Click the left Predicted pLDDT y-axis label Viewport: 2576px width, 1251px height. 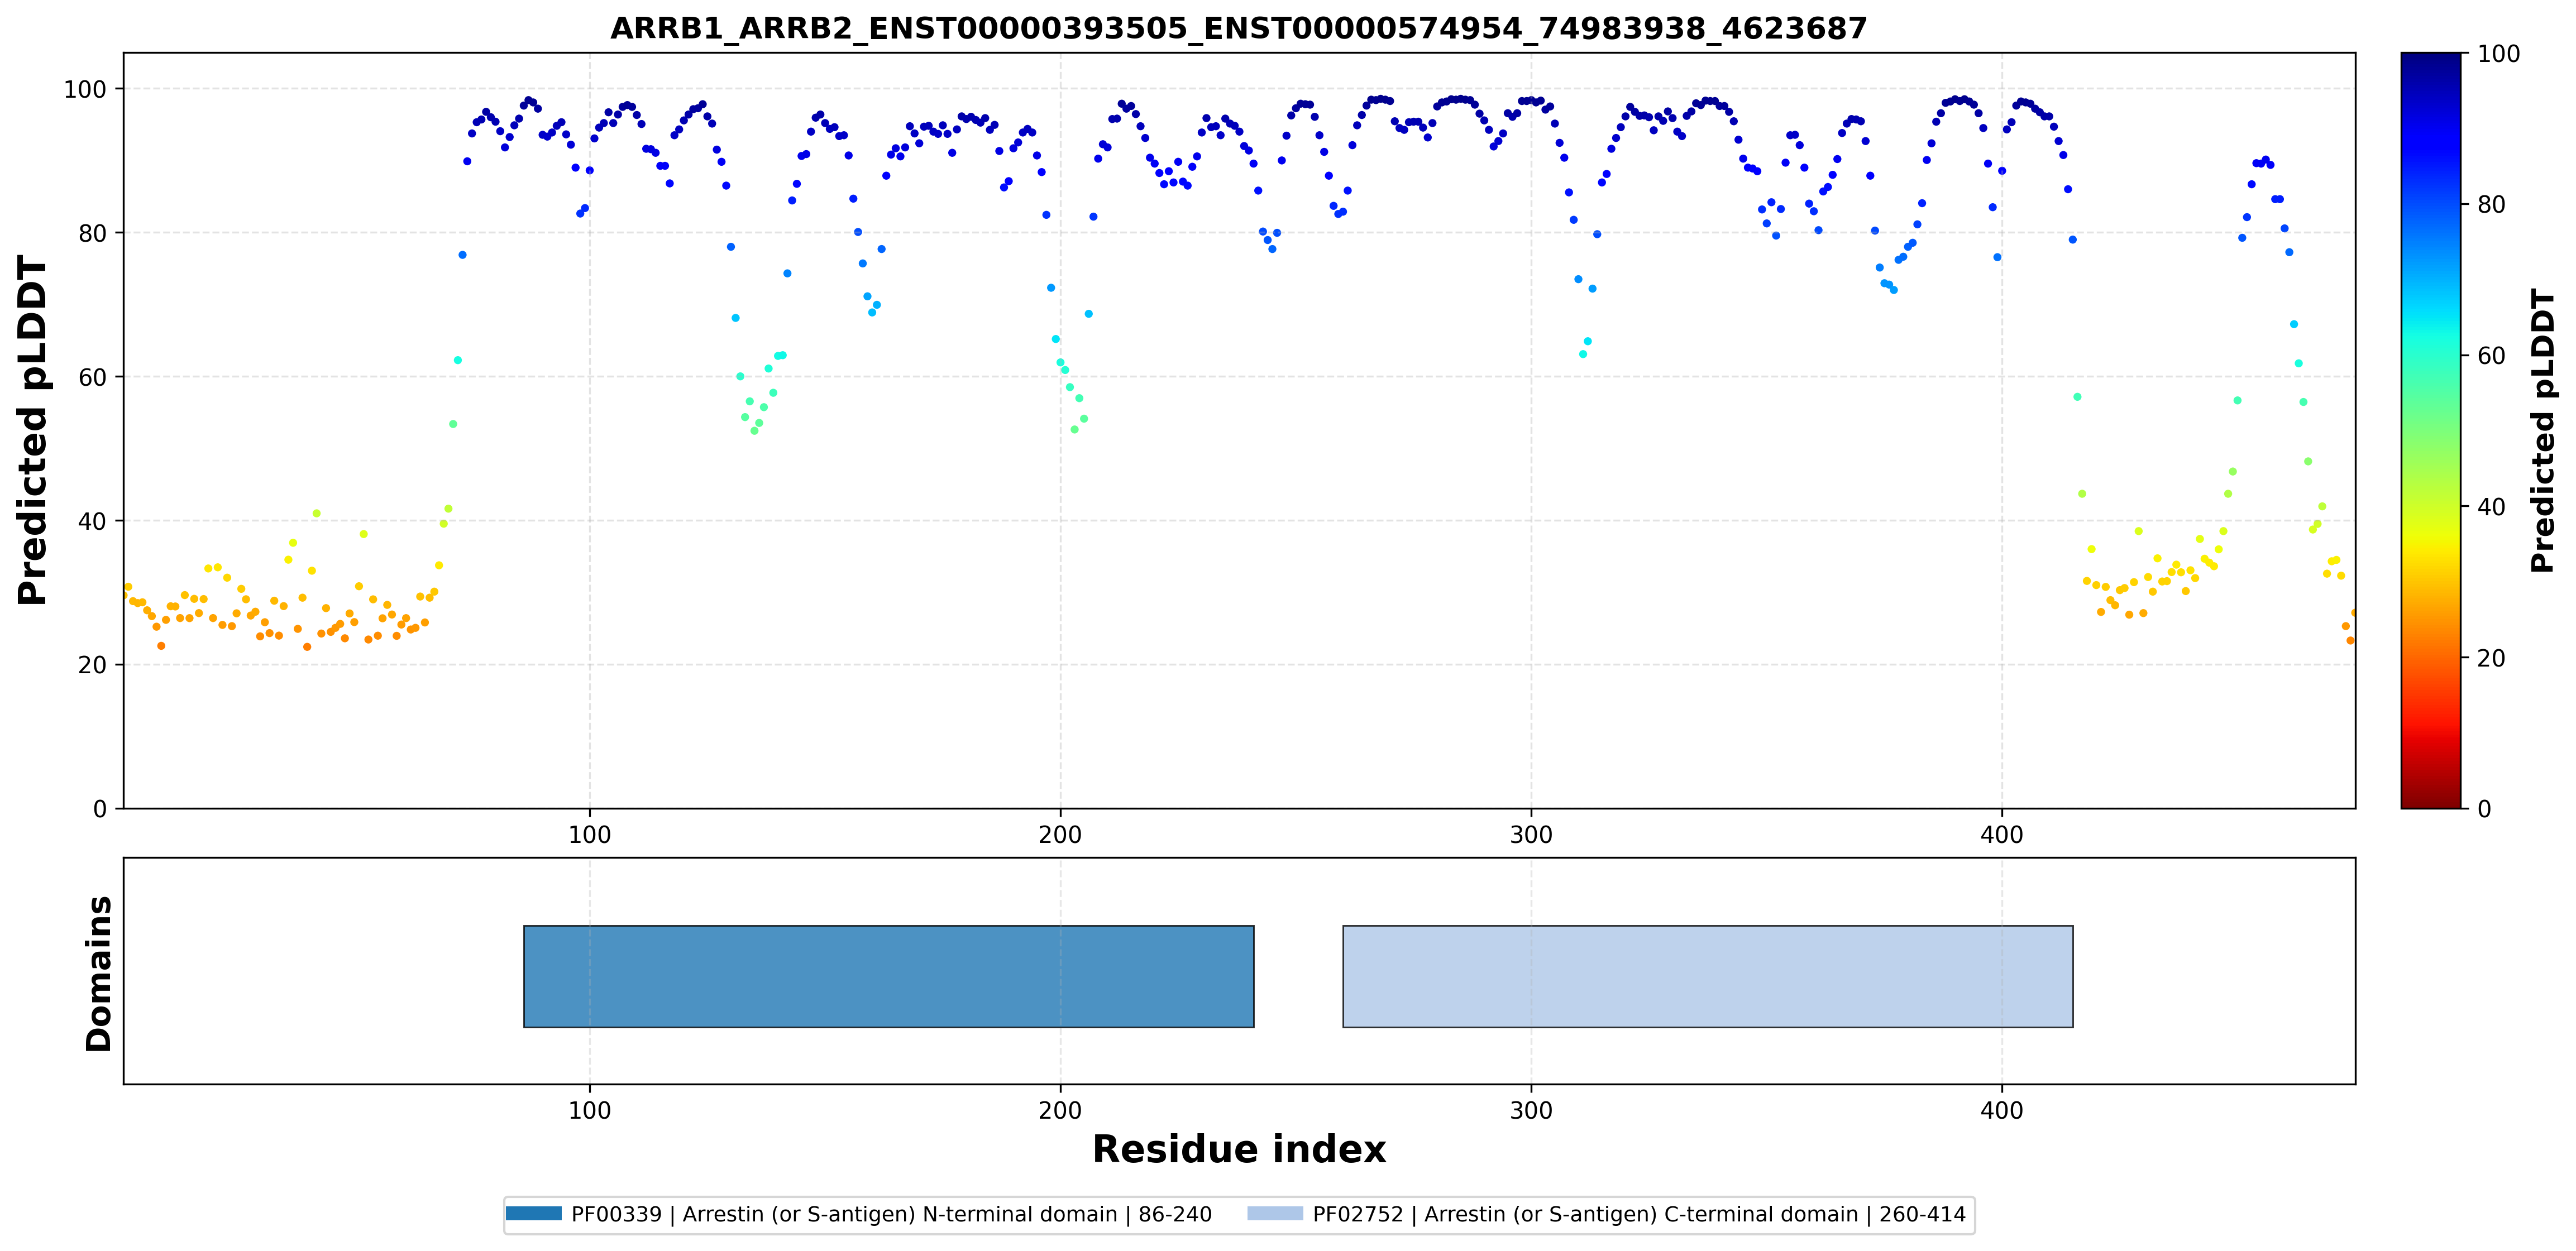click(32, 430)
